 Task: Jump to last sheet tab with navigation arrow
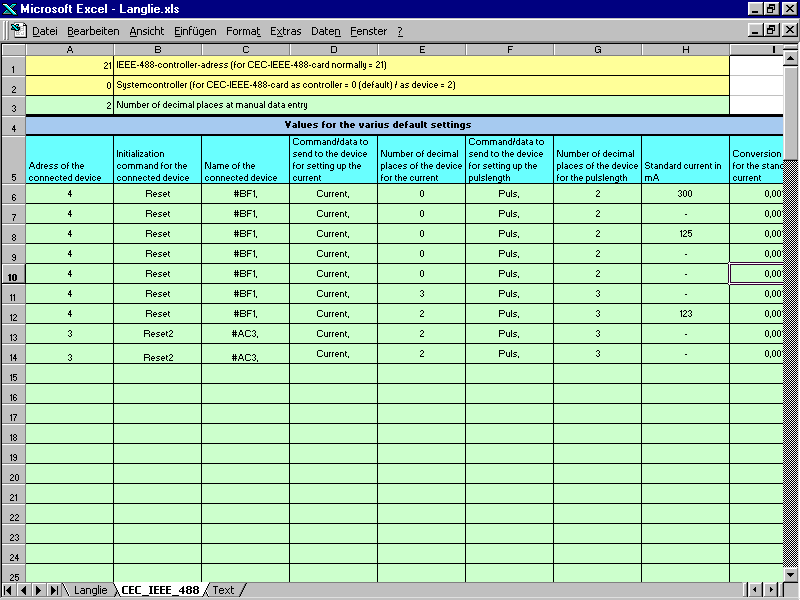click(54, 590)
